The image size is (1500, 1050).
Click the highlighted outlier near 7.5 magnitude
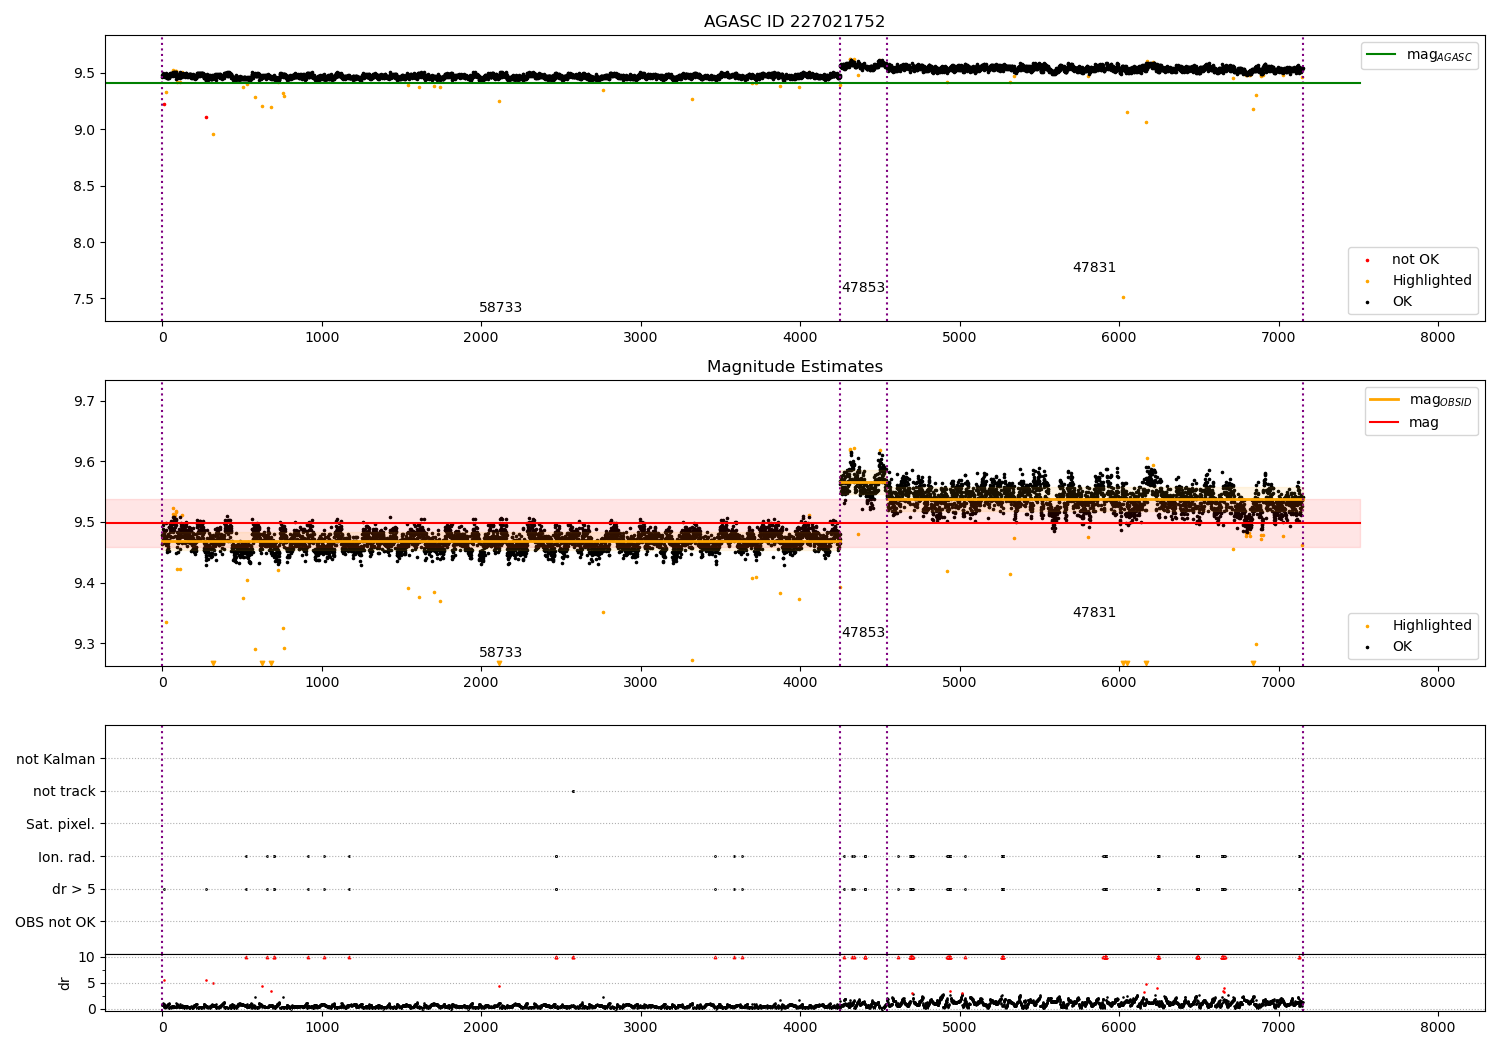pyautogui.click(x=1123, y=297)
